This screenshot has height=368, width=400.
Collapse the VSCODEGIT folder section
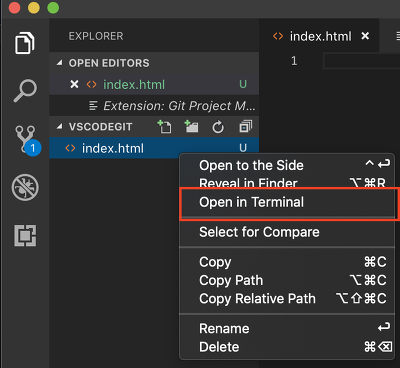(x=60, y=127)
